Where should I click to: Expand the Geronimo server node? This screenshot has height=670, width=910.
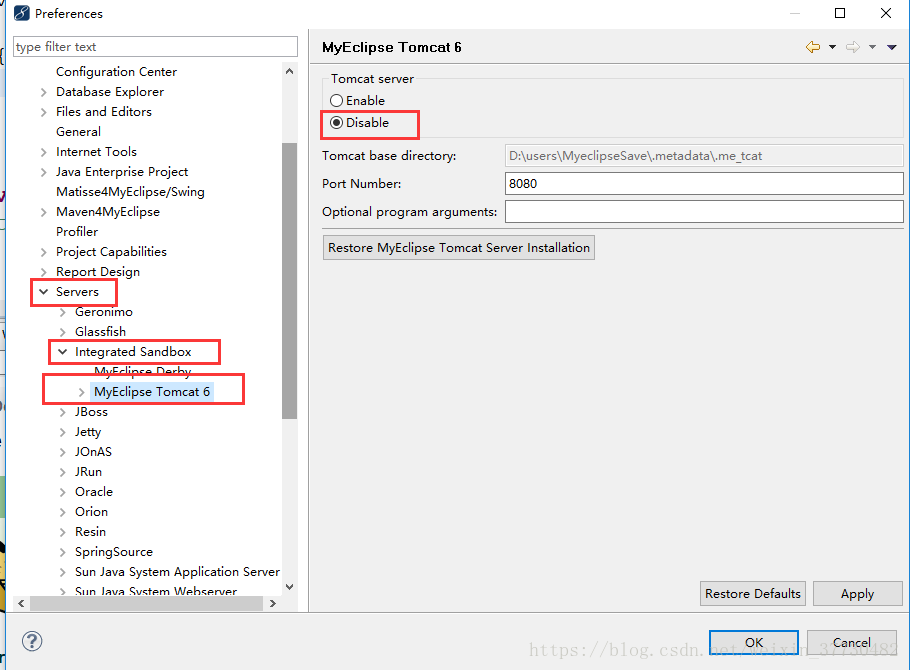[63, 312]
